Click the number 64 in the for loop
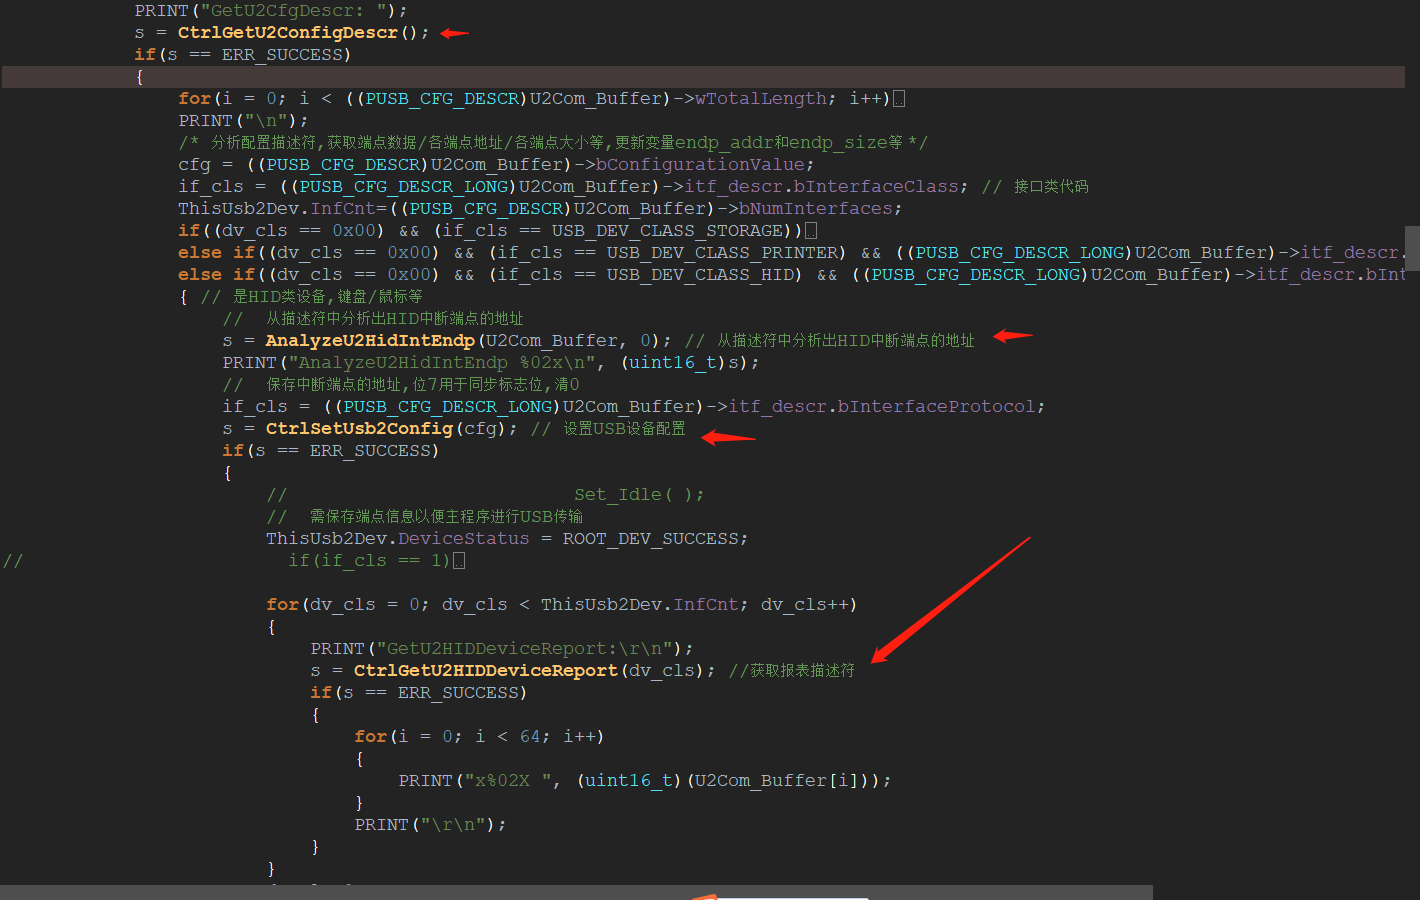Screen dimensions: 1420x900 (x=531, y=736)
